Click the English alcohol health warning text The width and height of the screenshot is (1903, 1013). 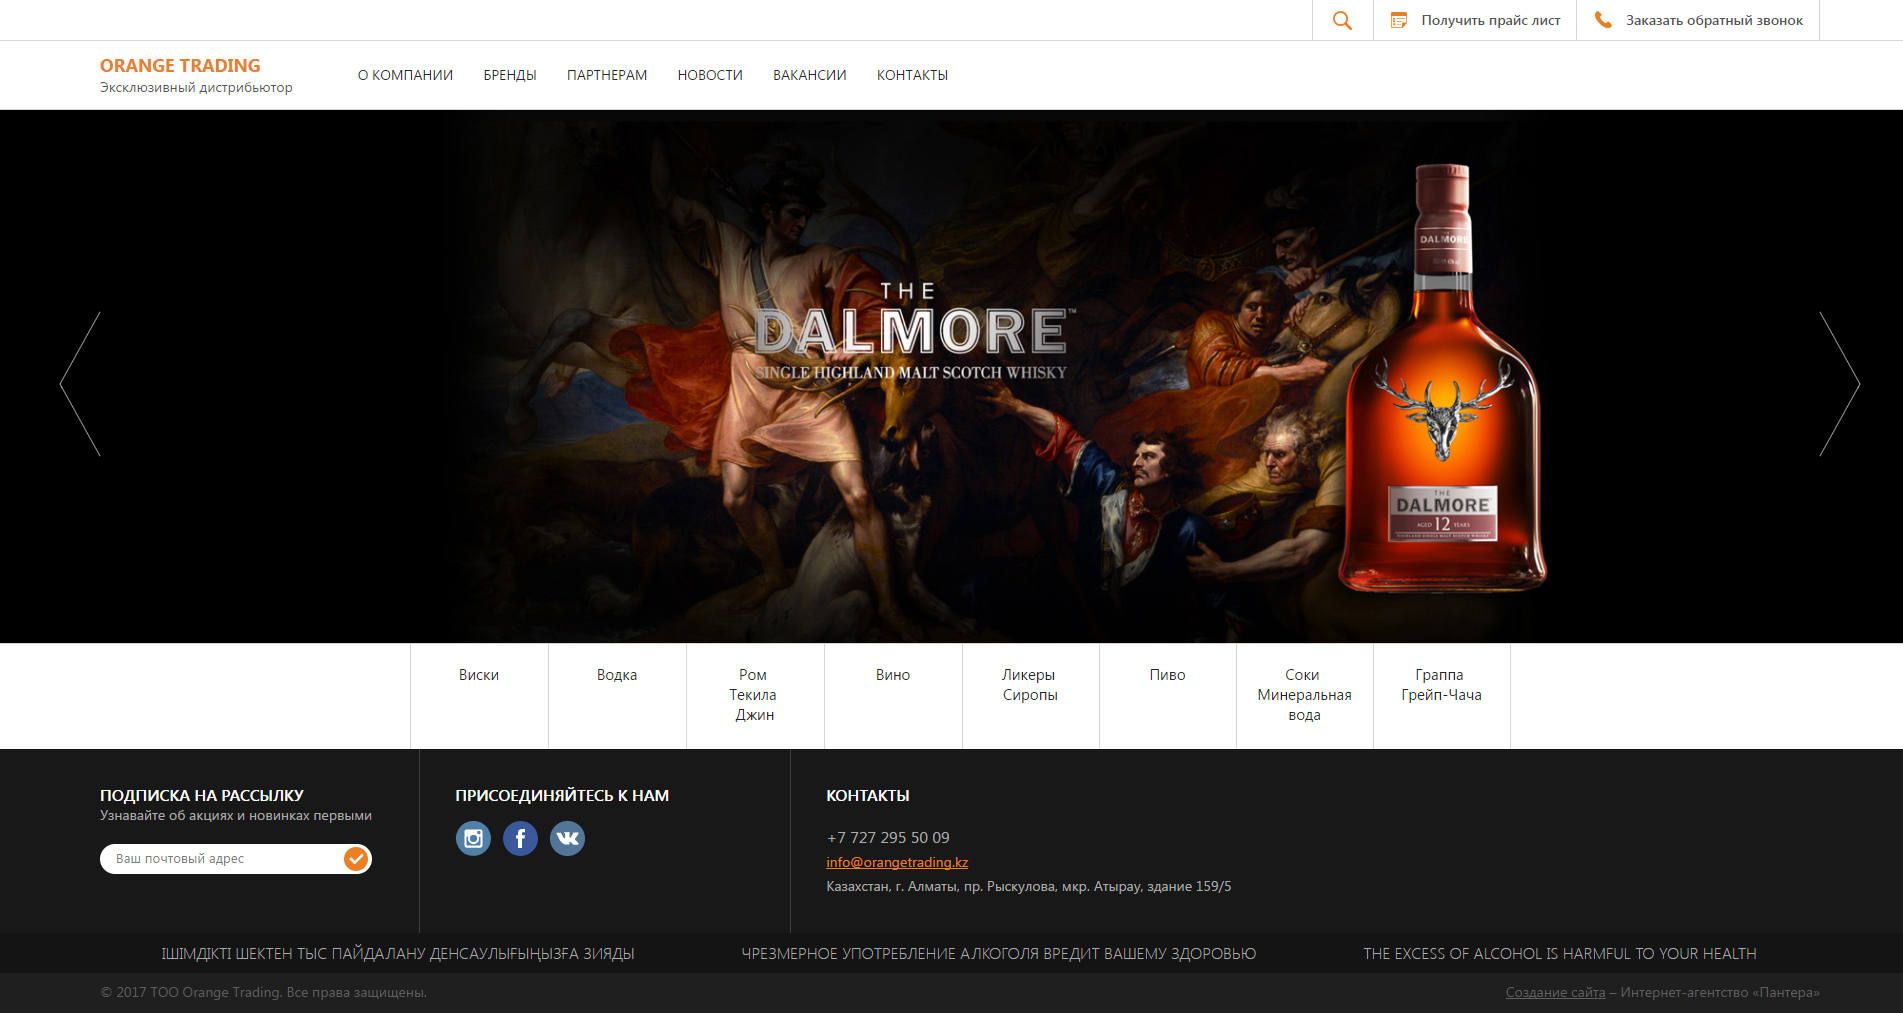(x=1559, y=954)
